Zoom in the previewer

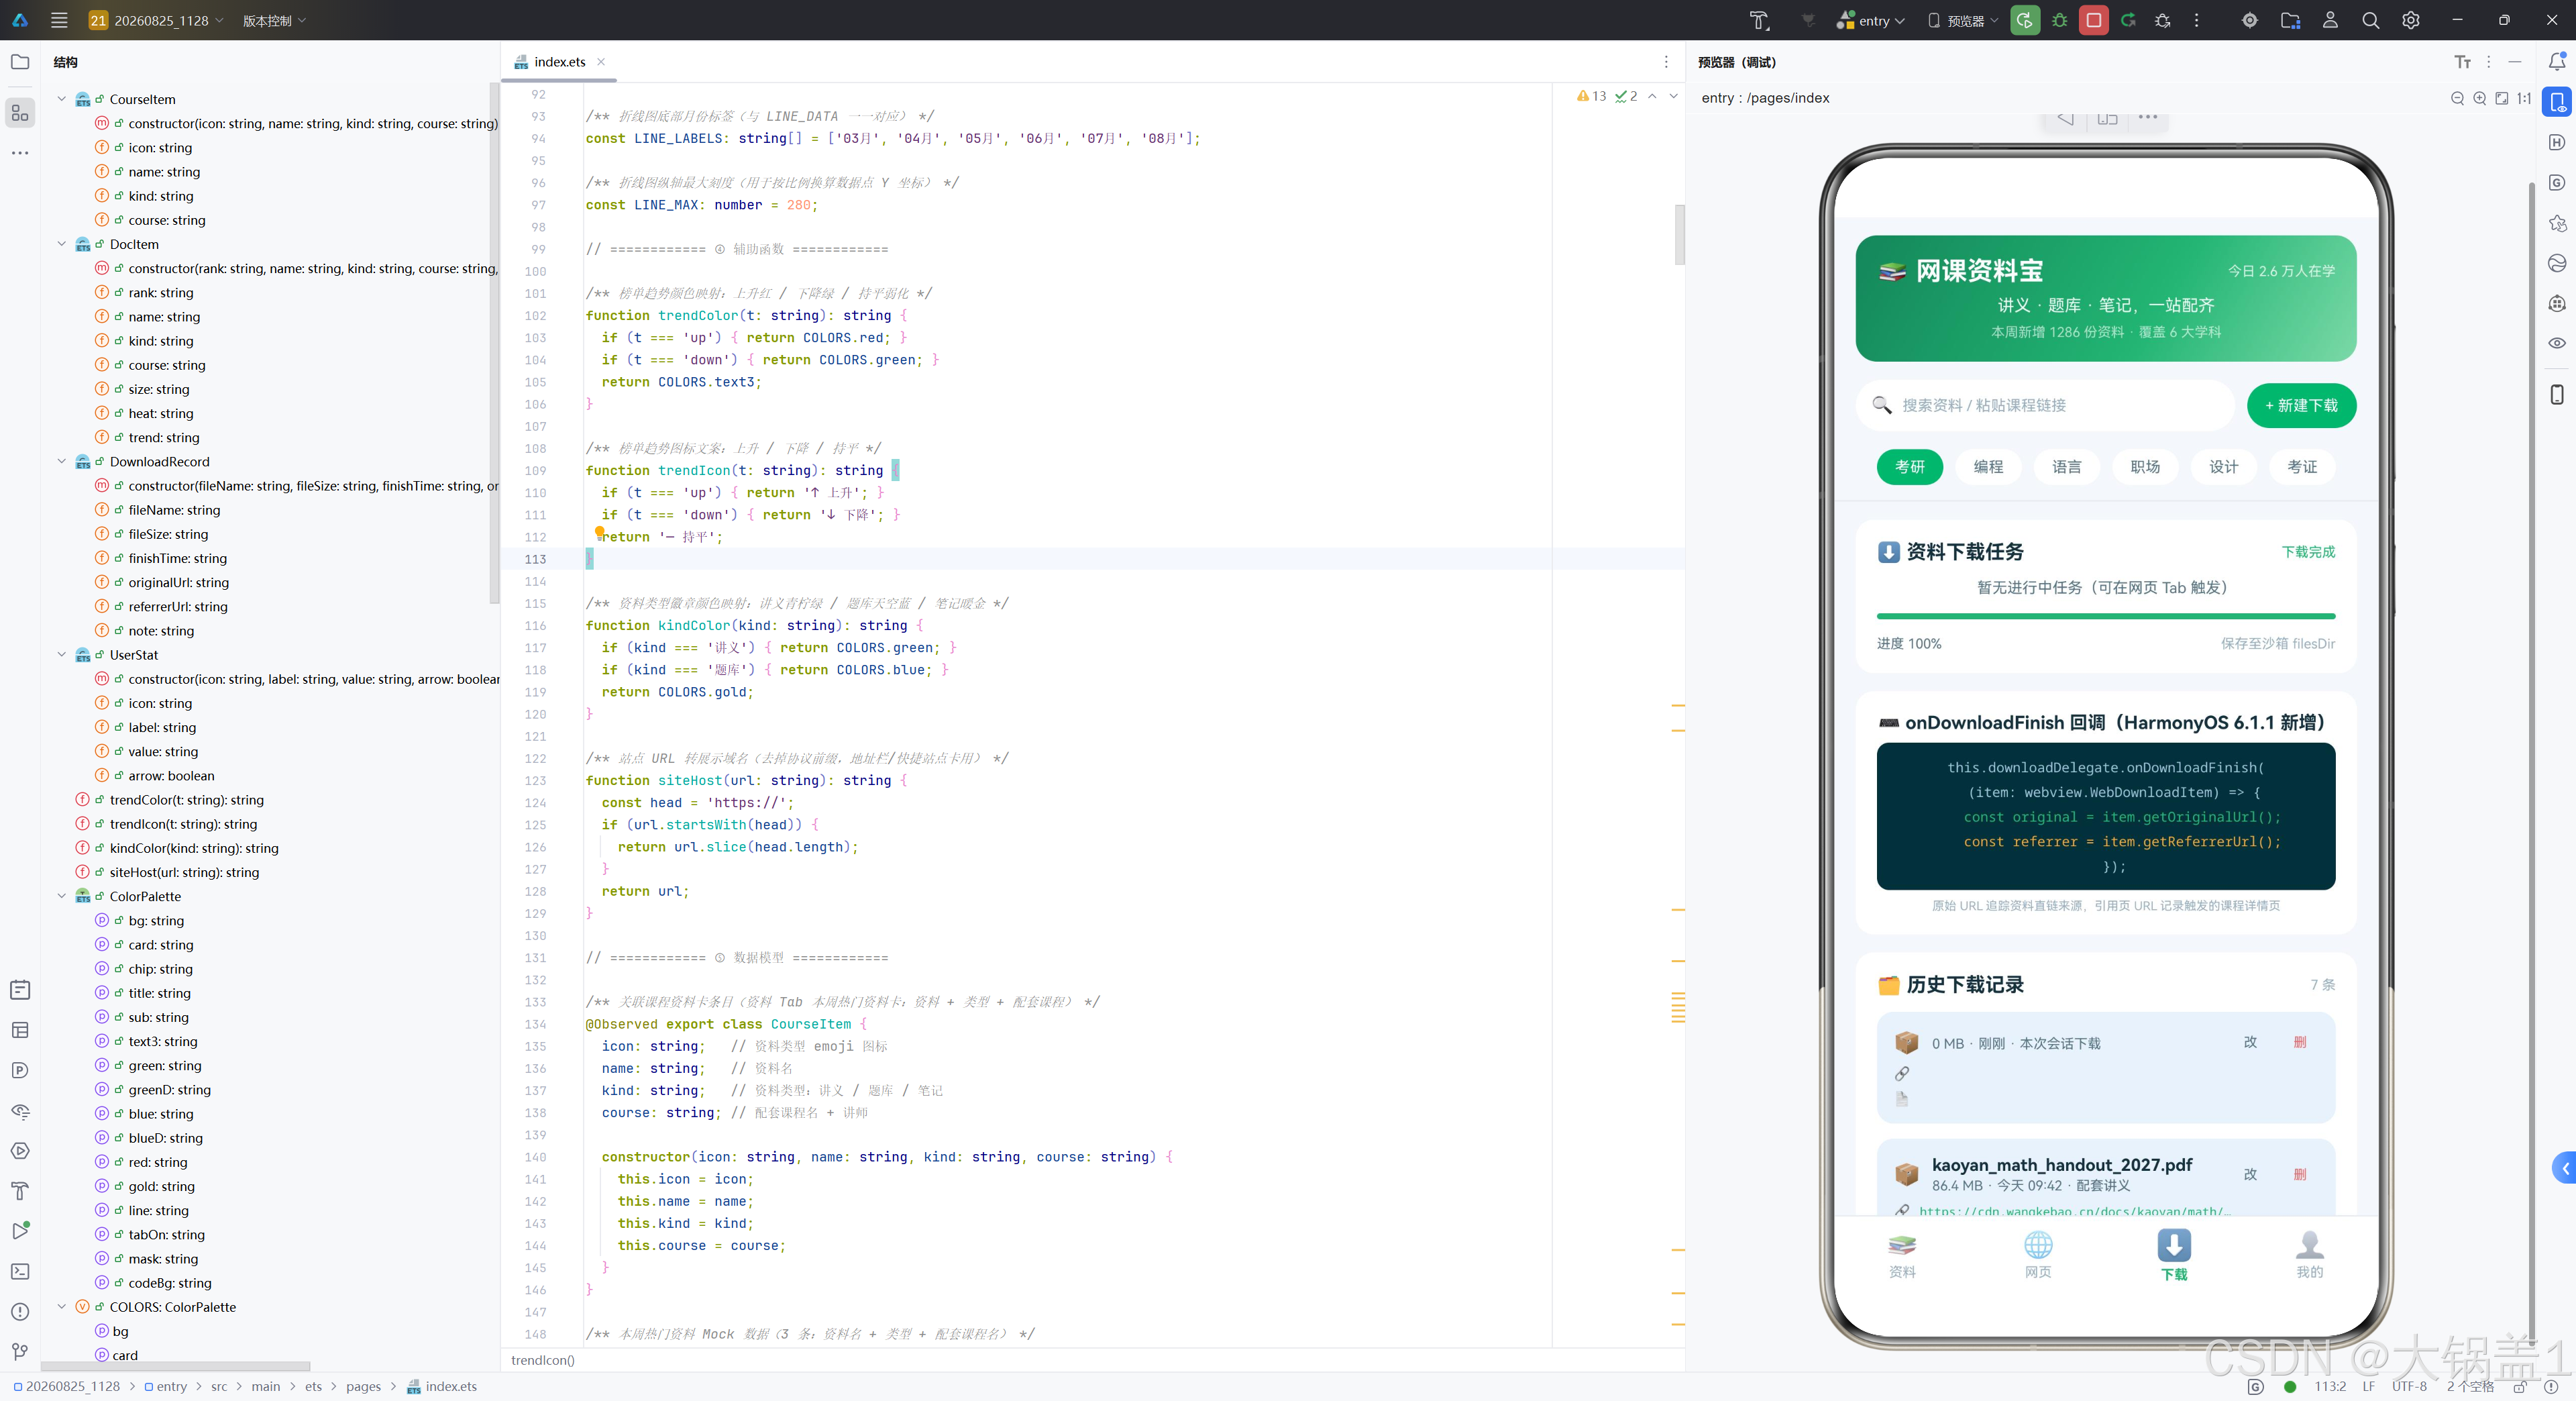[x=2480, y=98]
